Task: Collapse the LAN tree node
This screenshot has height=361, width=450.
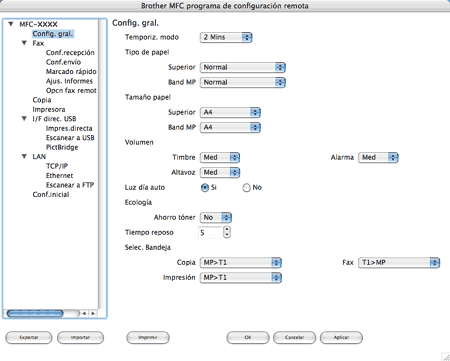Action: pyautogui.click(x=24, y=156)
